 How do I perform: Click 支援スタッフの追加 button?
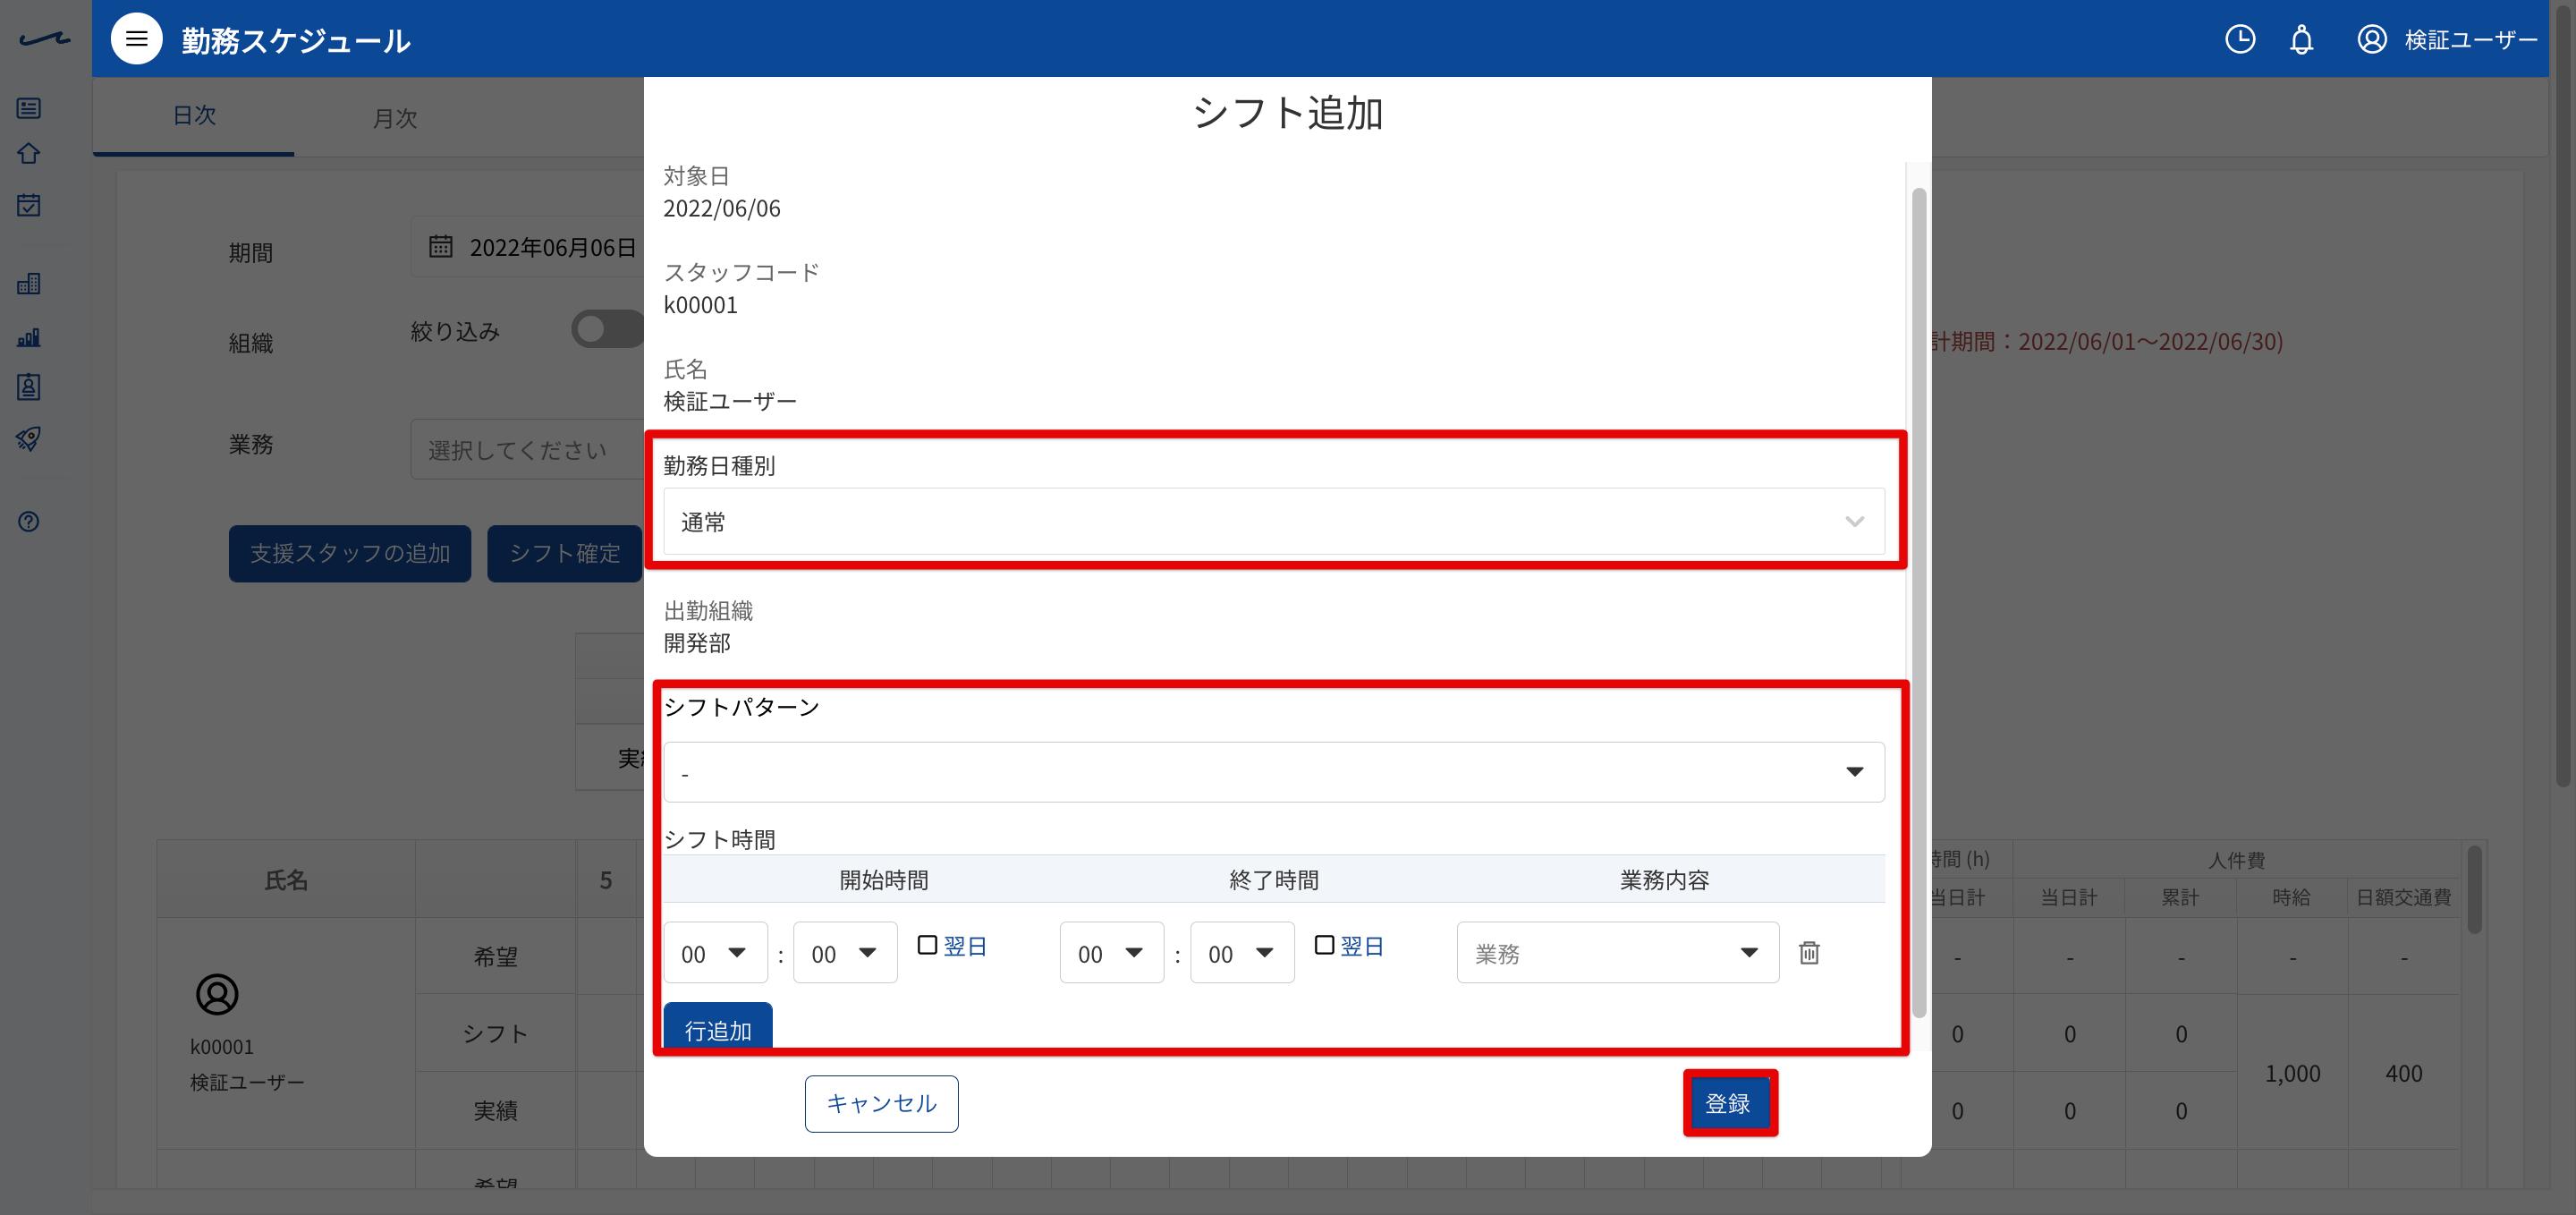click(350, 553)
